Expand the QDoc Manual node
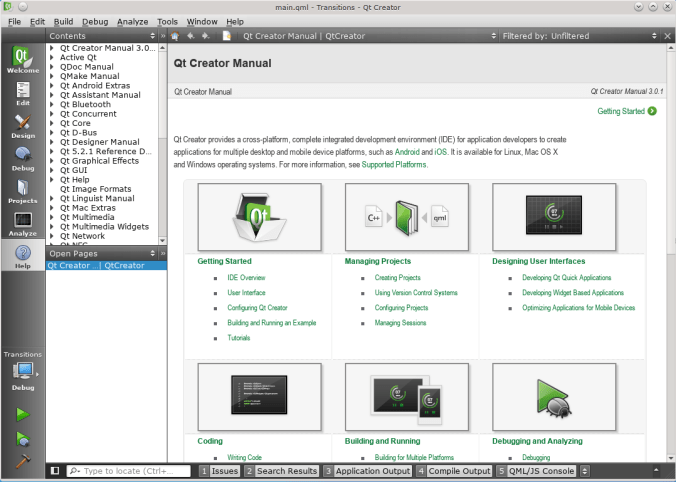The height and width of the screenshot is (482, 676). (x=52, y=67)
